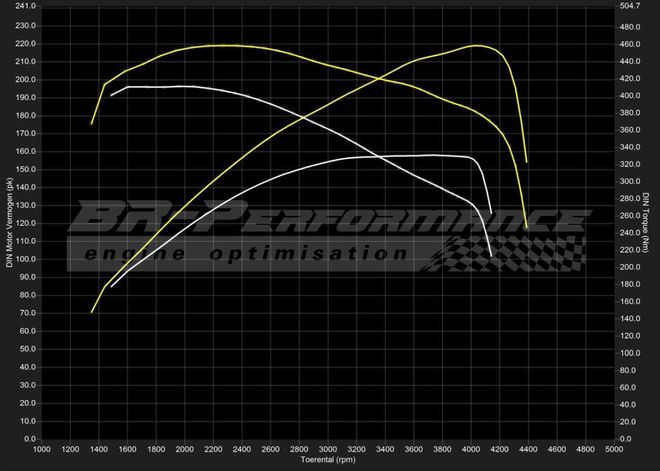Select the 'Toerental (rpm)' x-axis title

[x=329, y=462]
